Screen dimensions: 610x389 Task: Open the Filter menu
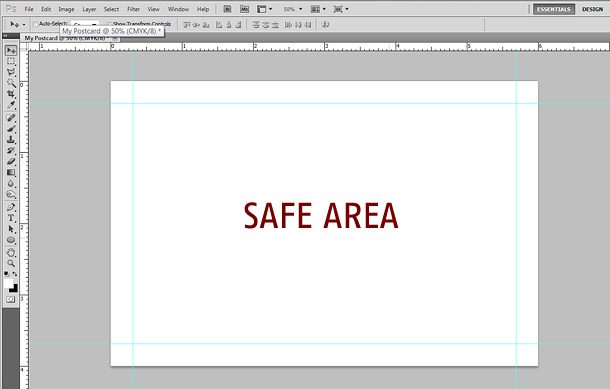click(133, 9)
